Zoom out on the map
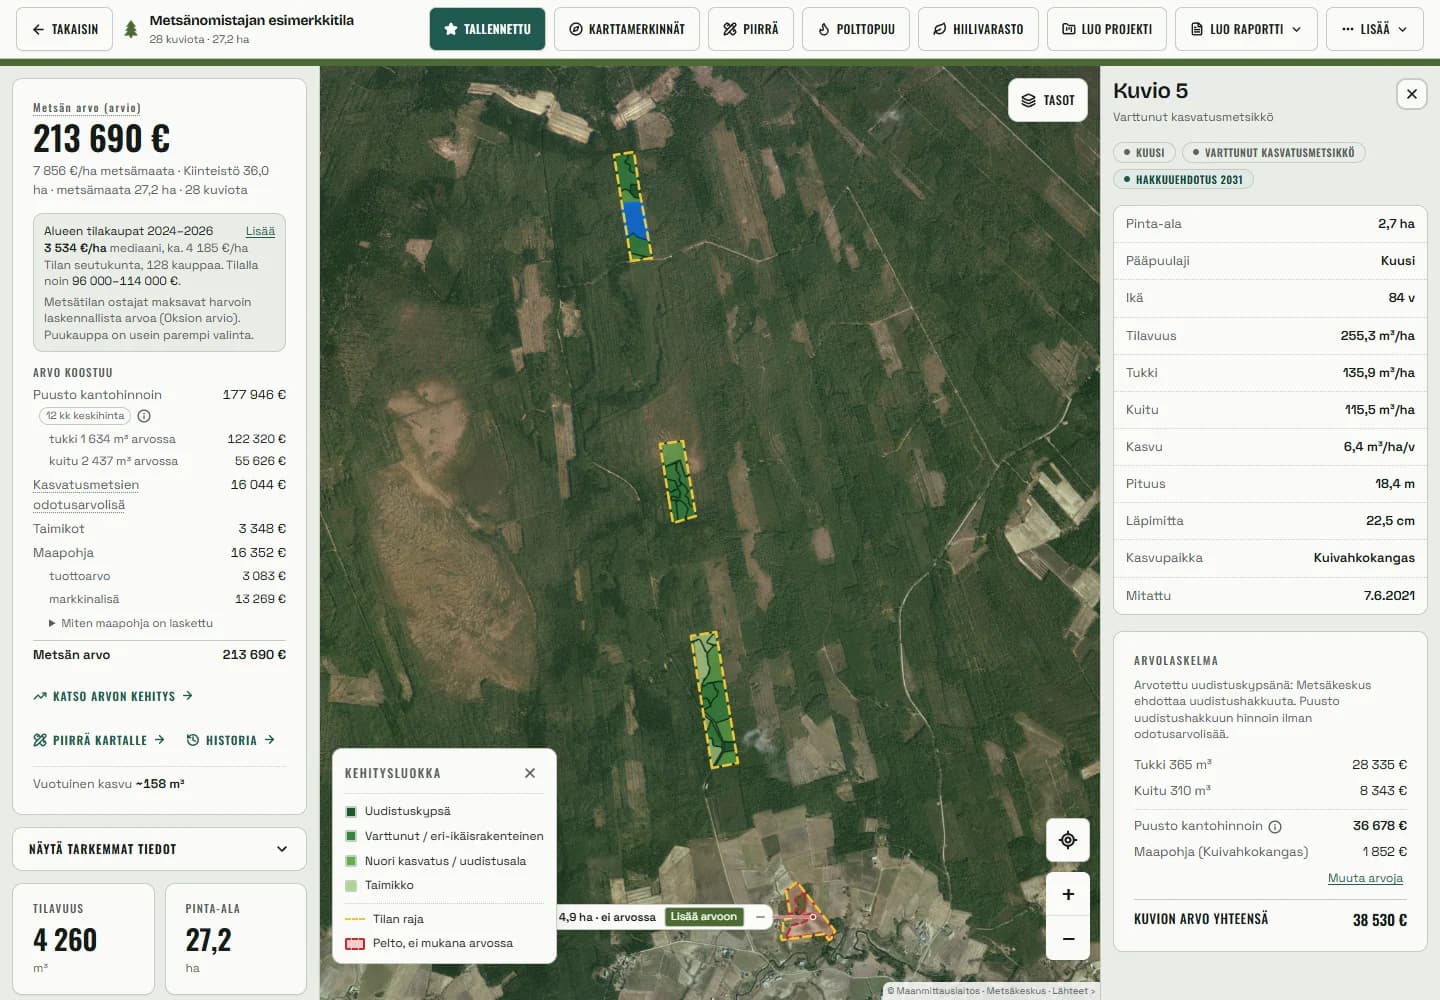 click(x=1068, y=938)
